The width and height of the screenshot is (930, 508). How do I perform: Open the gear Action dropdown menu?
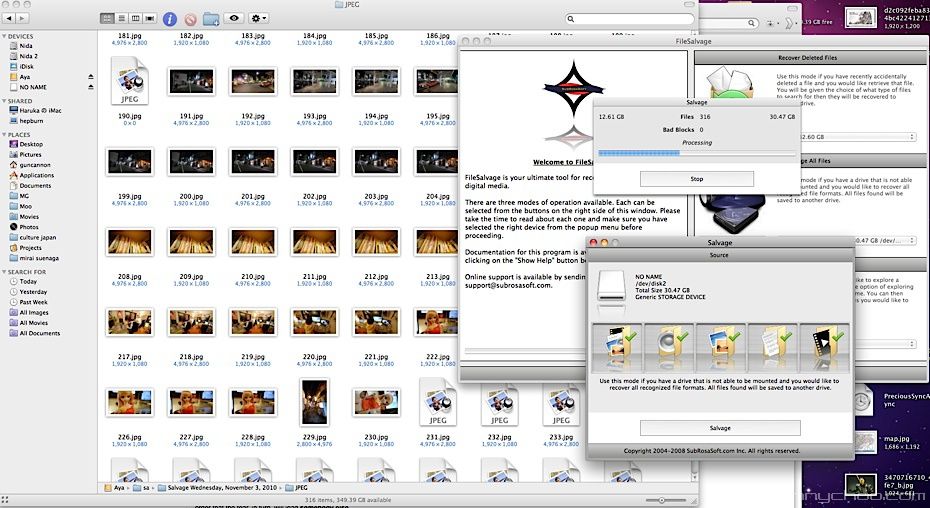click(260, 18)
